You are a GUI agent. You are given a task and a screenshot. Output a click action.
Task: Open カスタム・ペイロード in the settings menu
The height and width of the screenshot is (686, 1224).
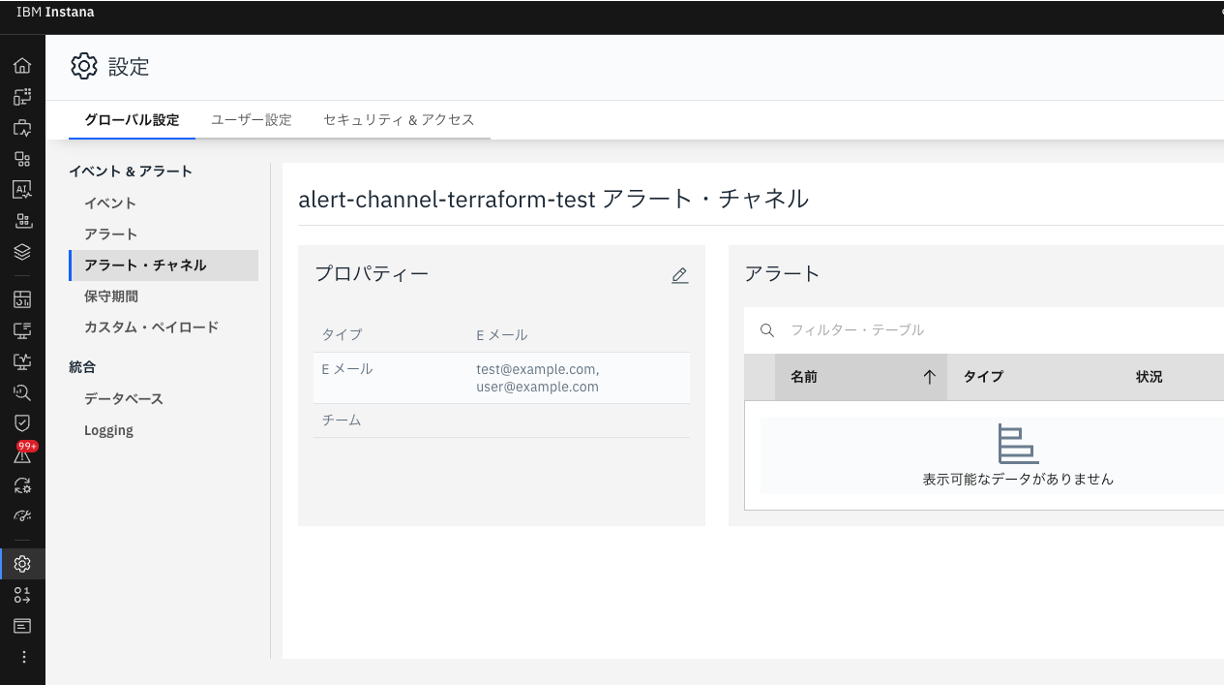pos(151,327)
